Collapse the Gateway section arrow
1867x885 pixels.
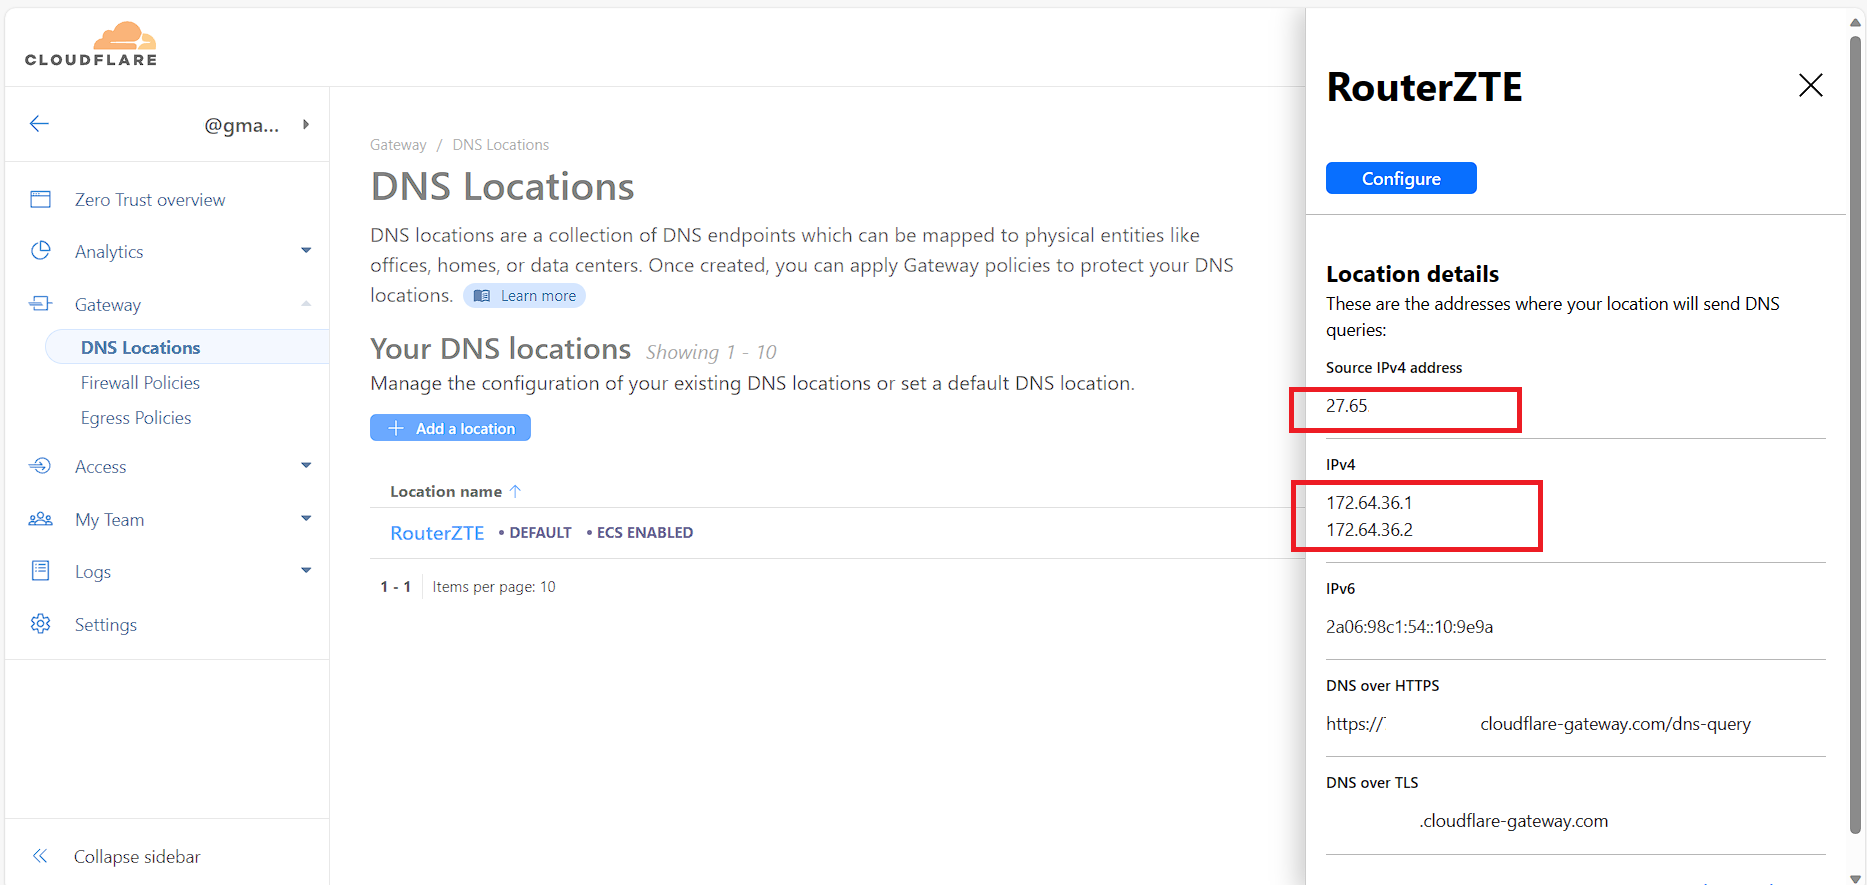[x=306, y=303]
